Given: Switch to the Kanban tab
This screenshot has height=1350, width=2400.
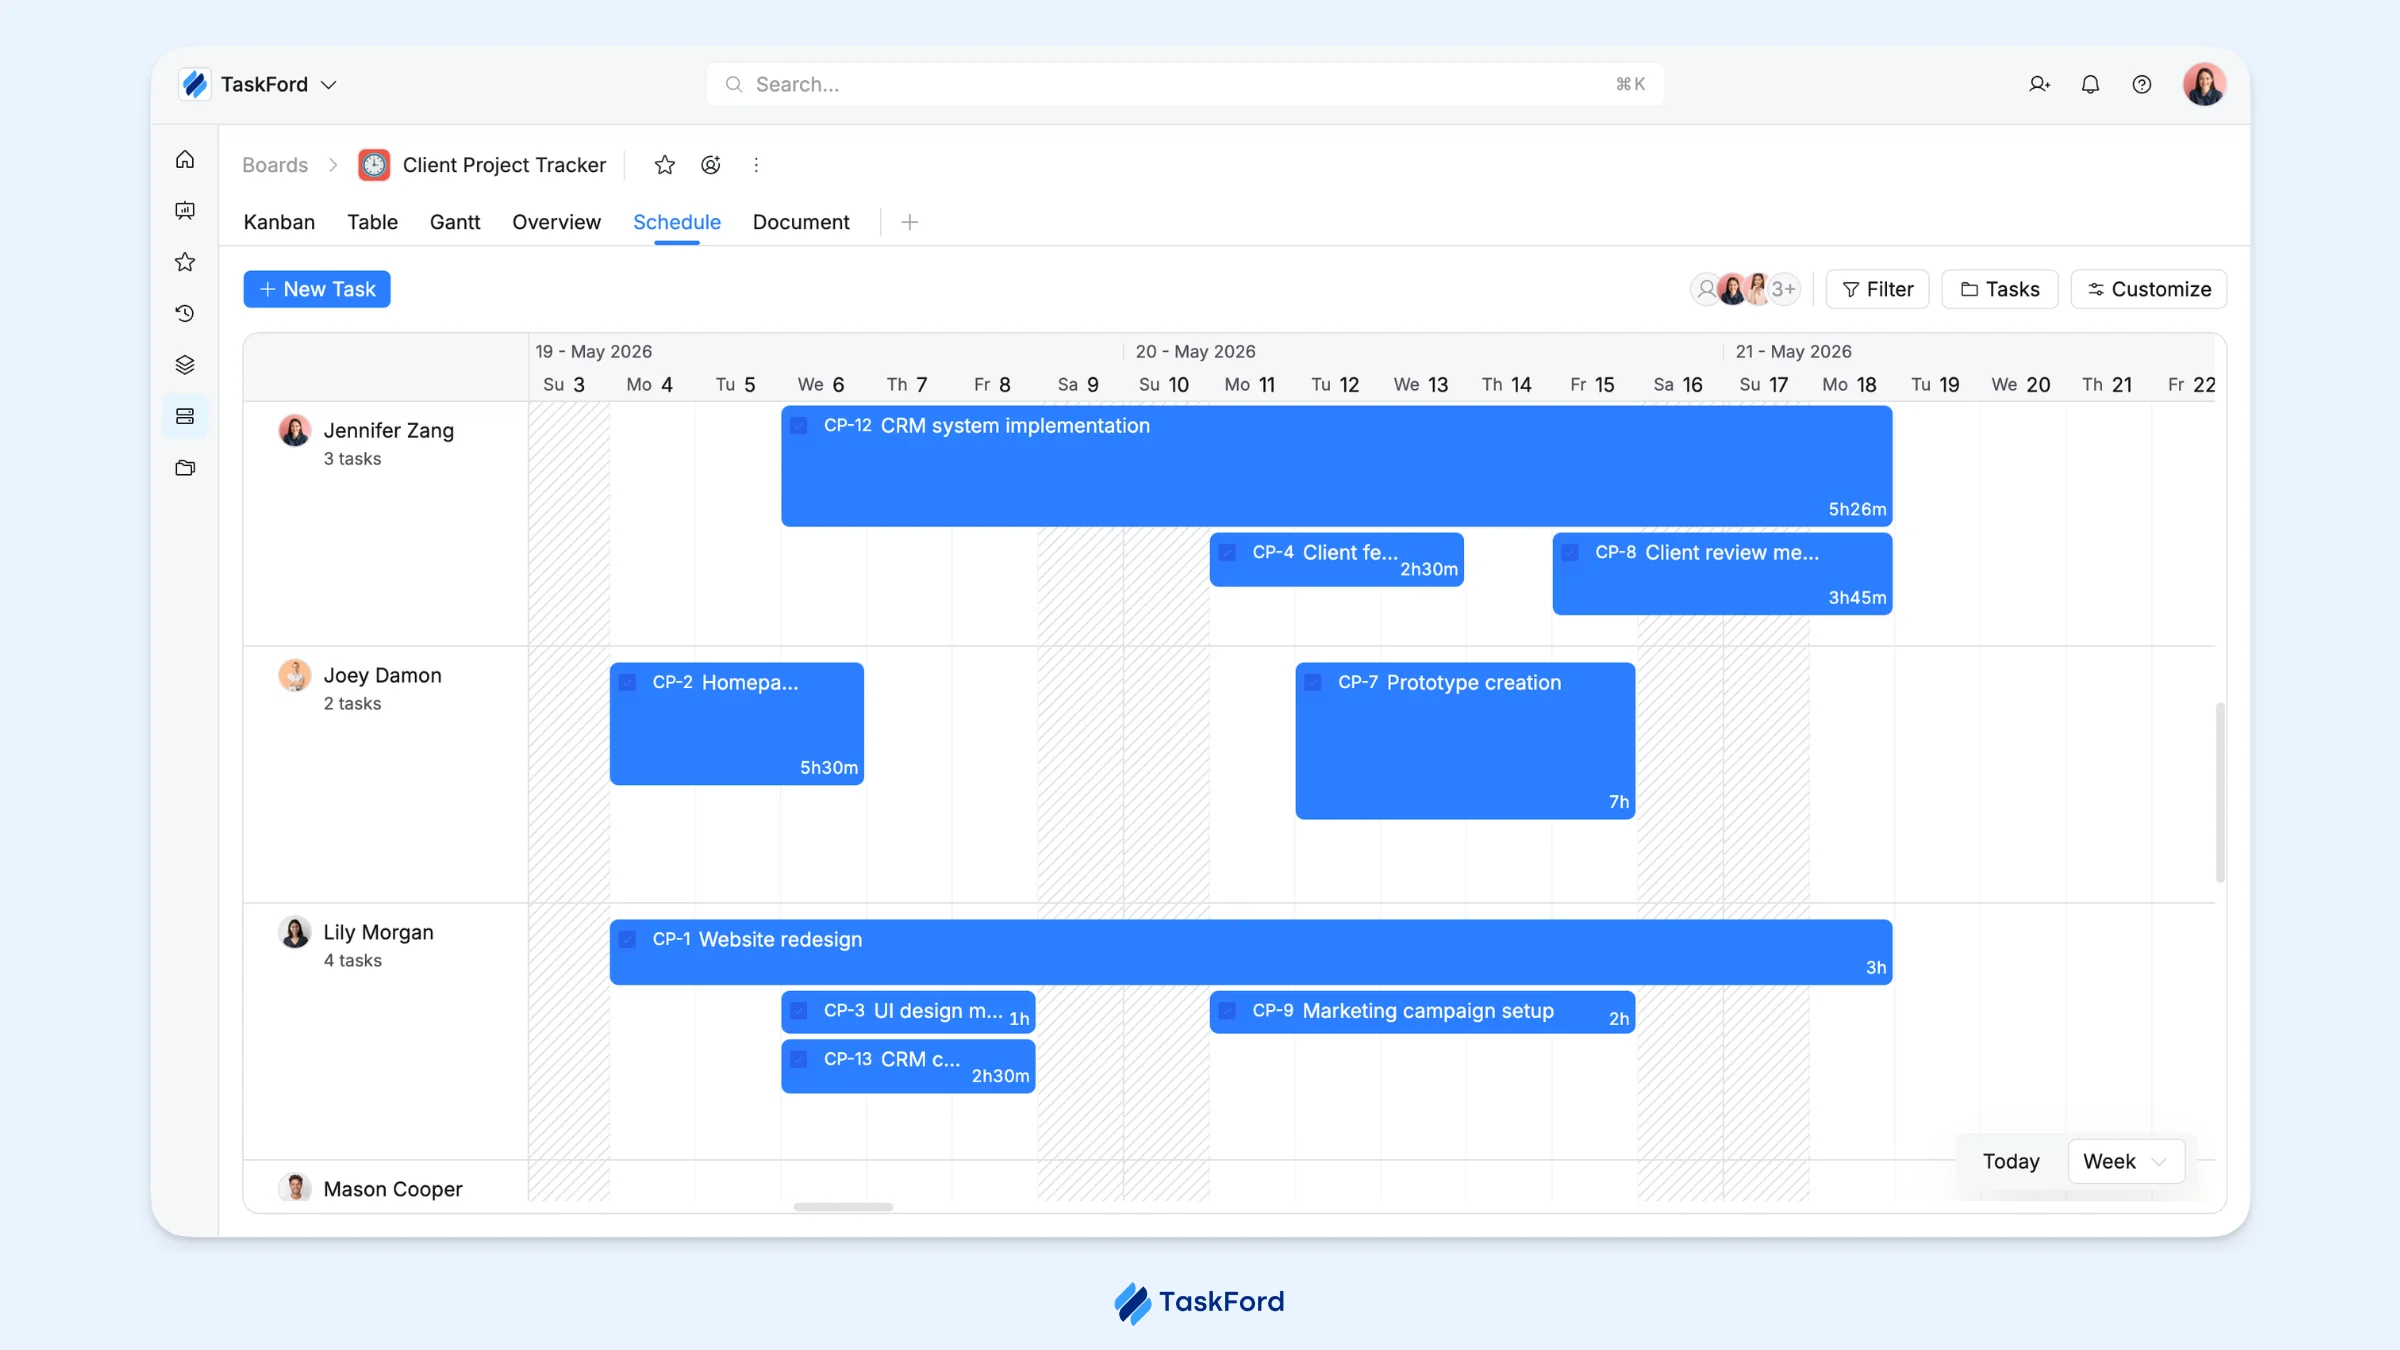Looking at the screenshot, I should (279, 222).
